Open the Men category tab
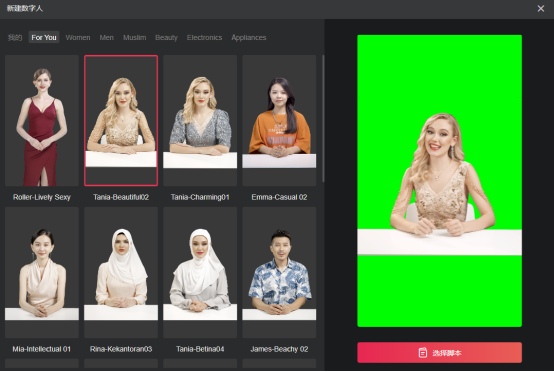The image size is (554, 372). point(106,37)
